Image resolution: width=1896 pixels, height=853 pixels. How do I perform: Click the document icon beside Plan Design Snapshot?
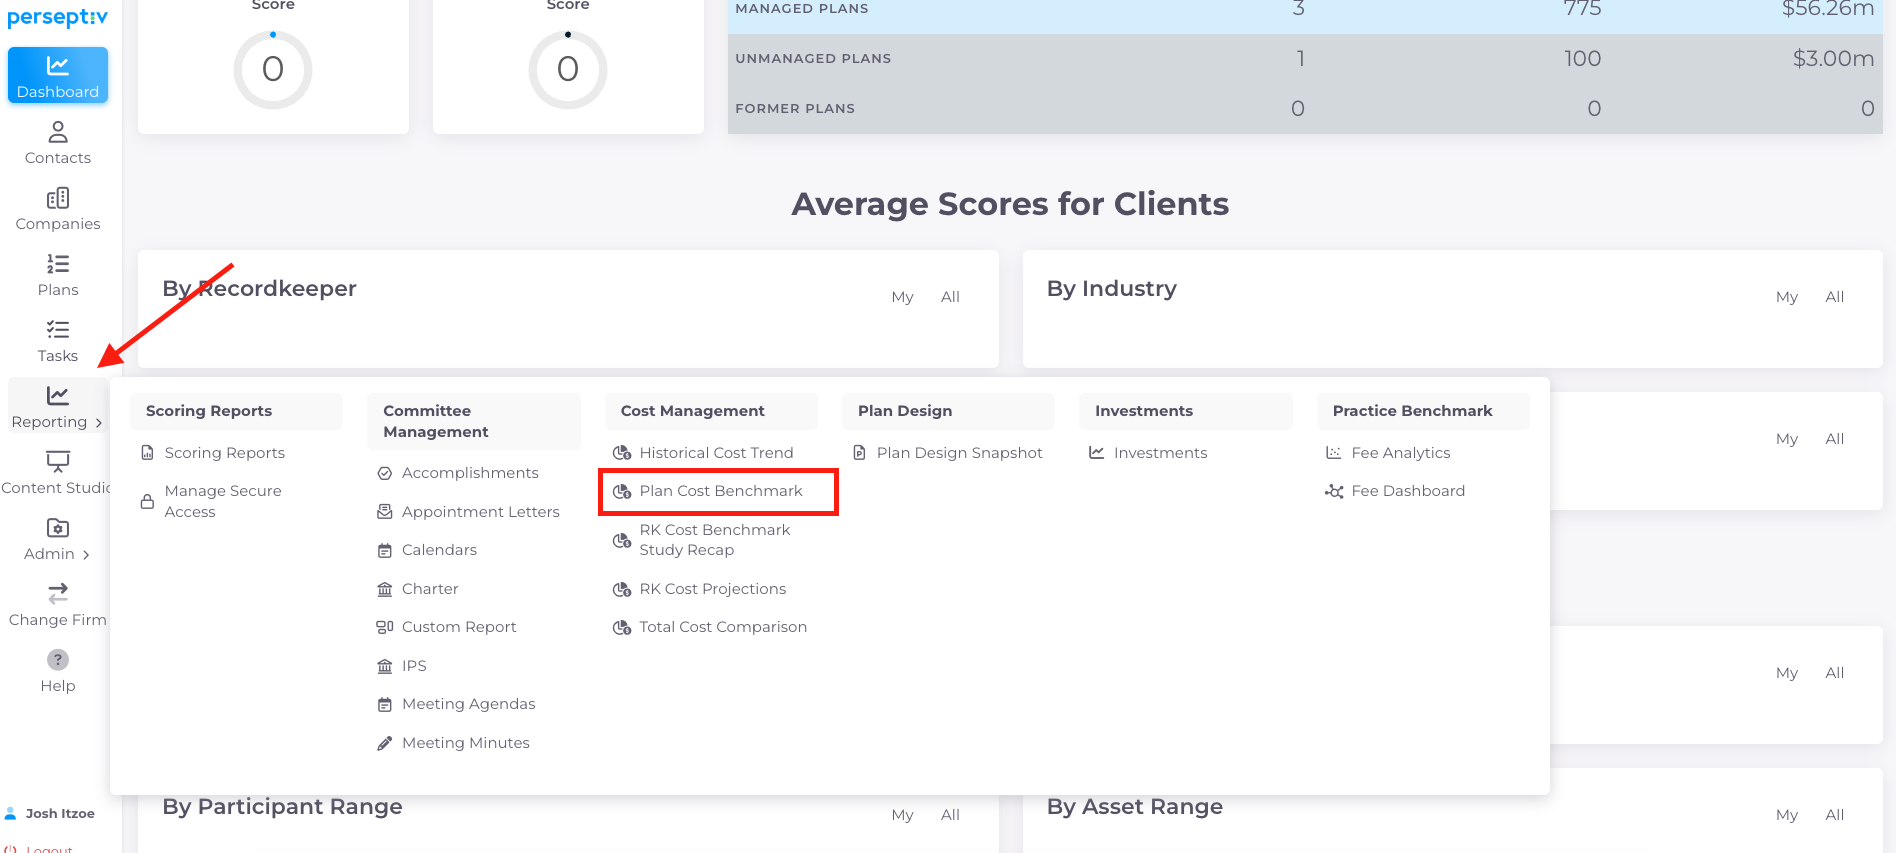860,453
